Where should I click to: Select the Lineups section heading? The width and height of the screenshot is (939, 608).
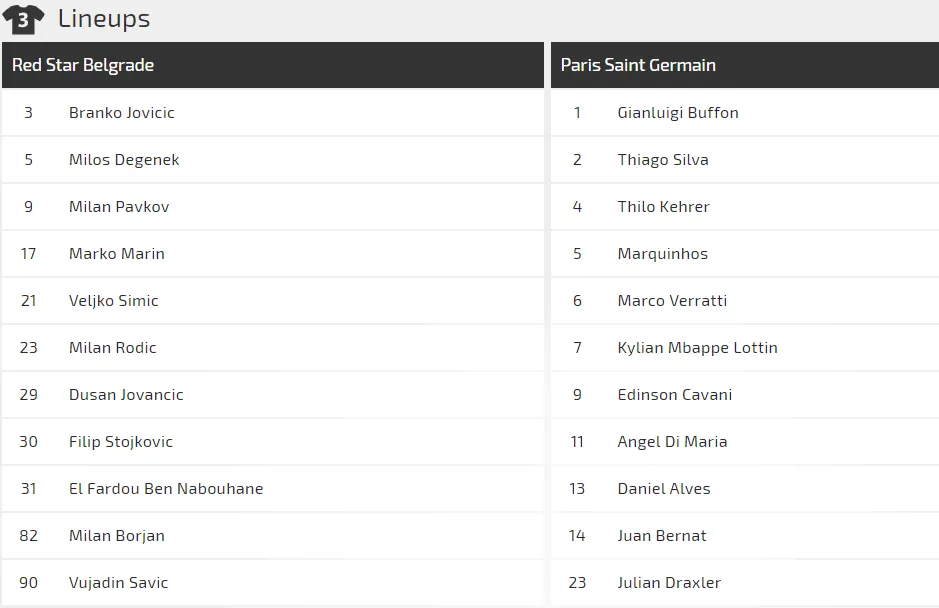[104, 19]
